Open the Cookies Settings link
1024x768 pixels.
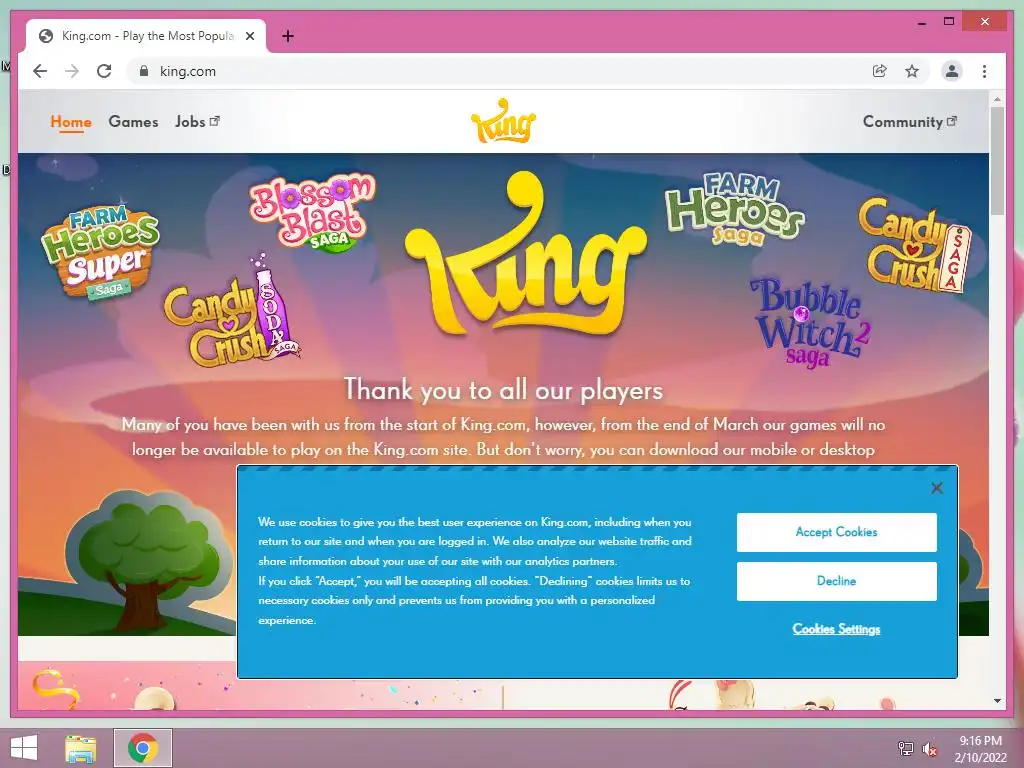pos(837,629)
